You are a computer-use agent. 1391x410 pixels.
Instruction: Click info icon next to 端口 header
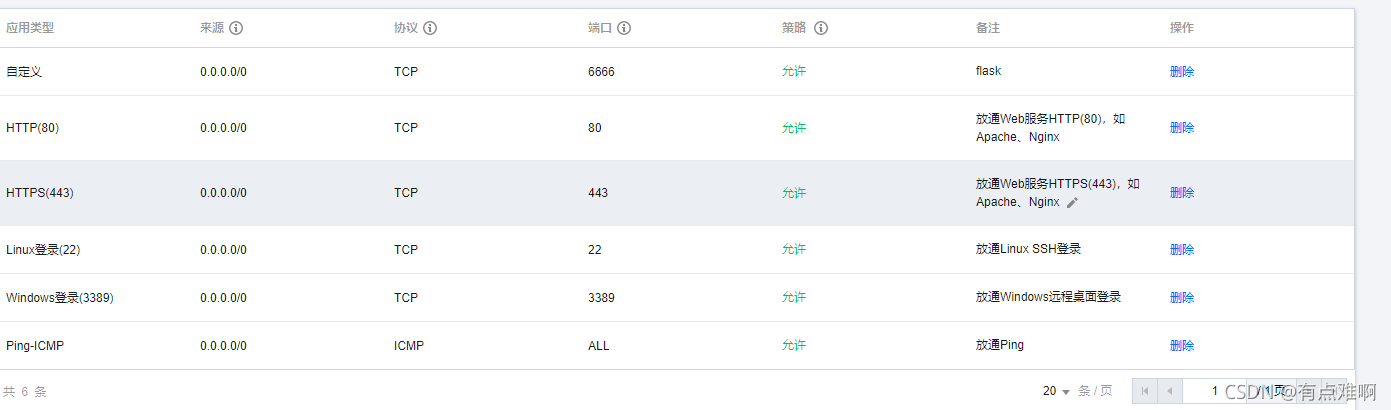click(624, 28)
